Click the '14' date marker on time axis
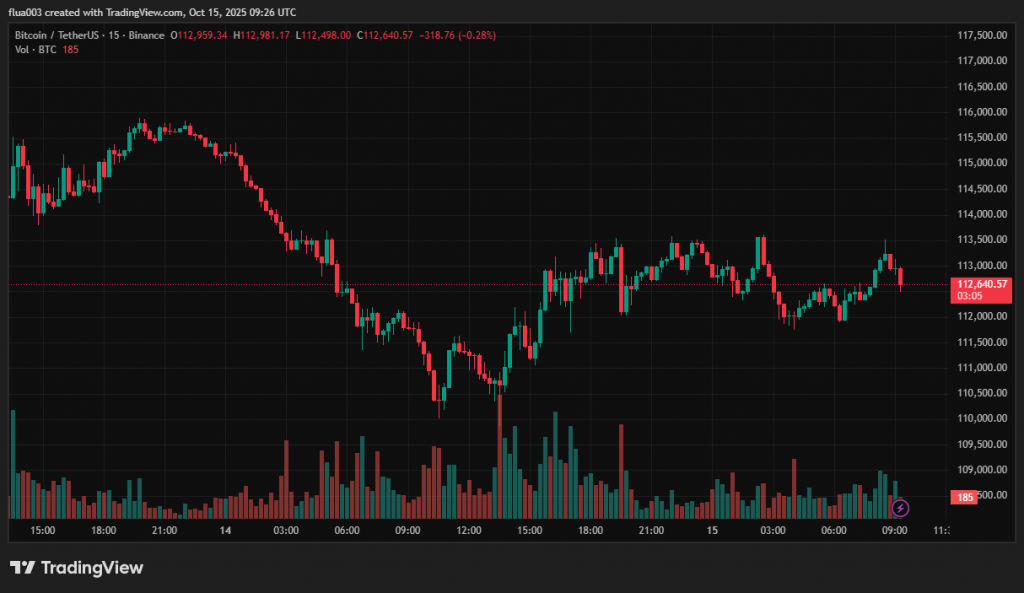The image size is (1024, 593). (226, 530)
